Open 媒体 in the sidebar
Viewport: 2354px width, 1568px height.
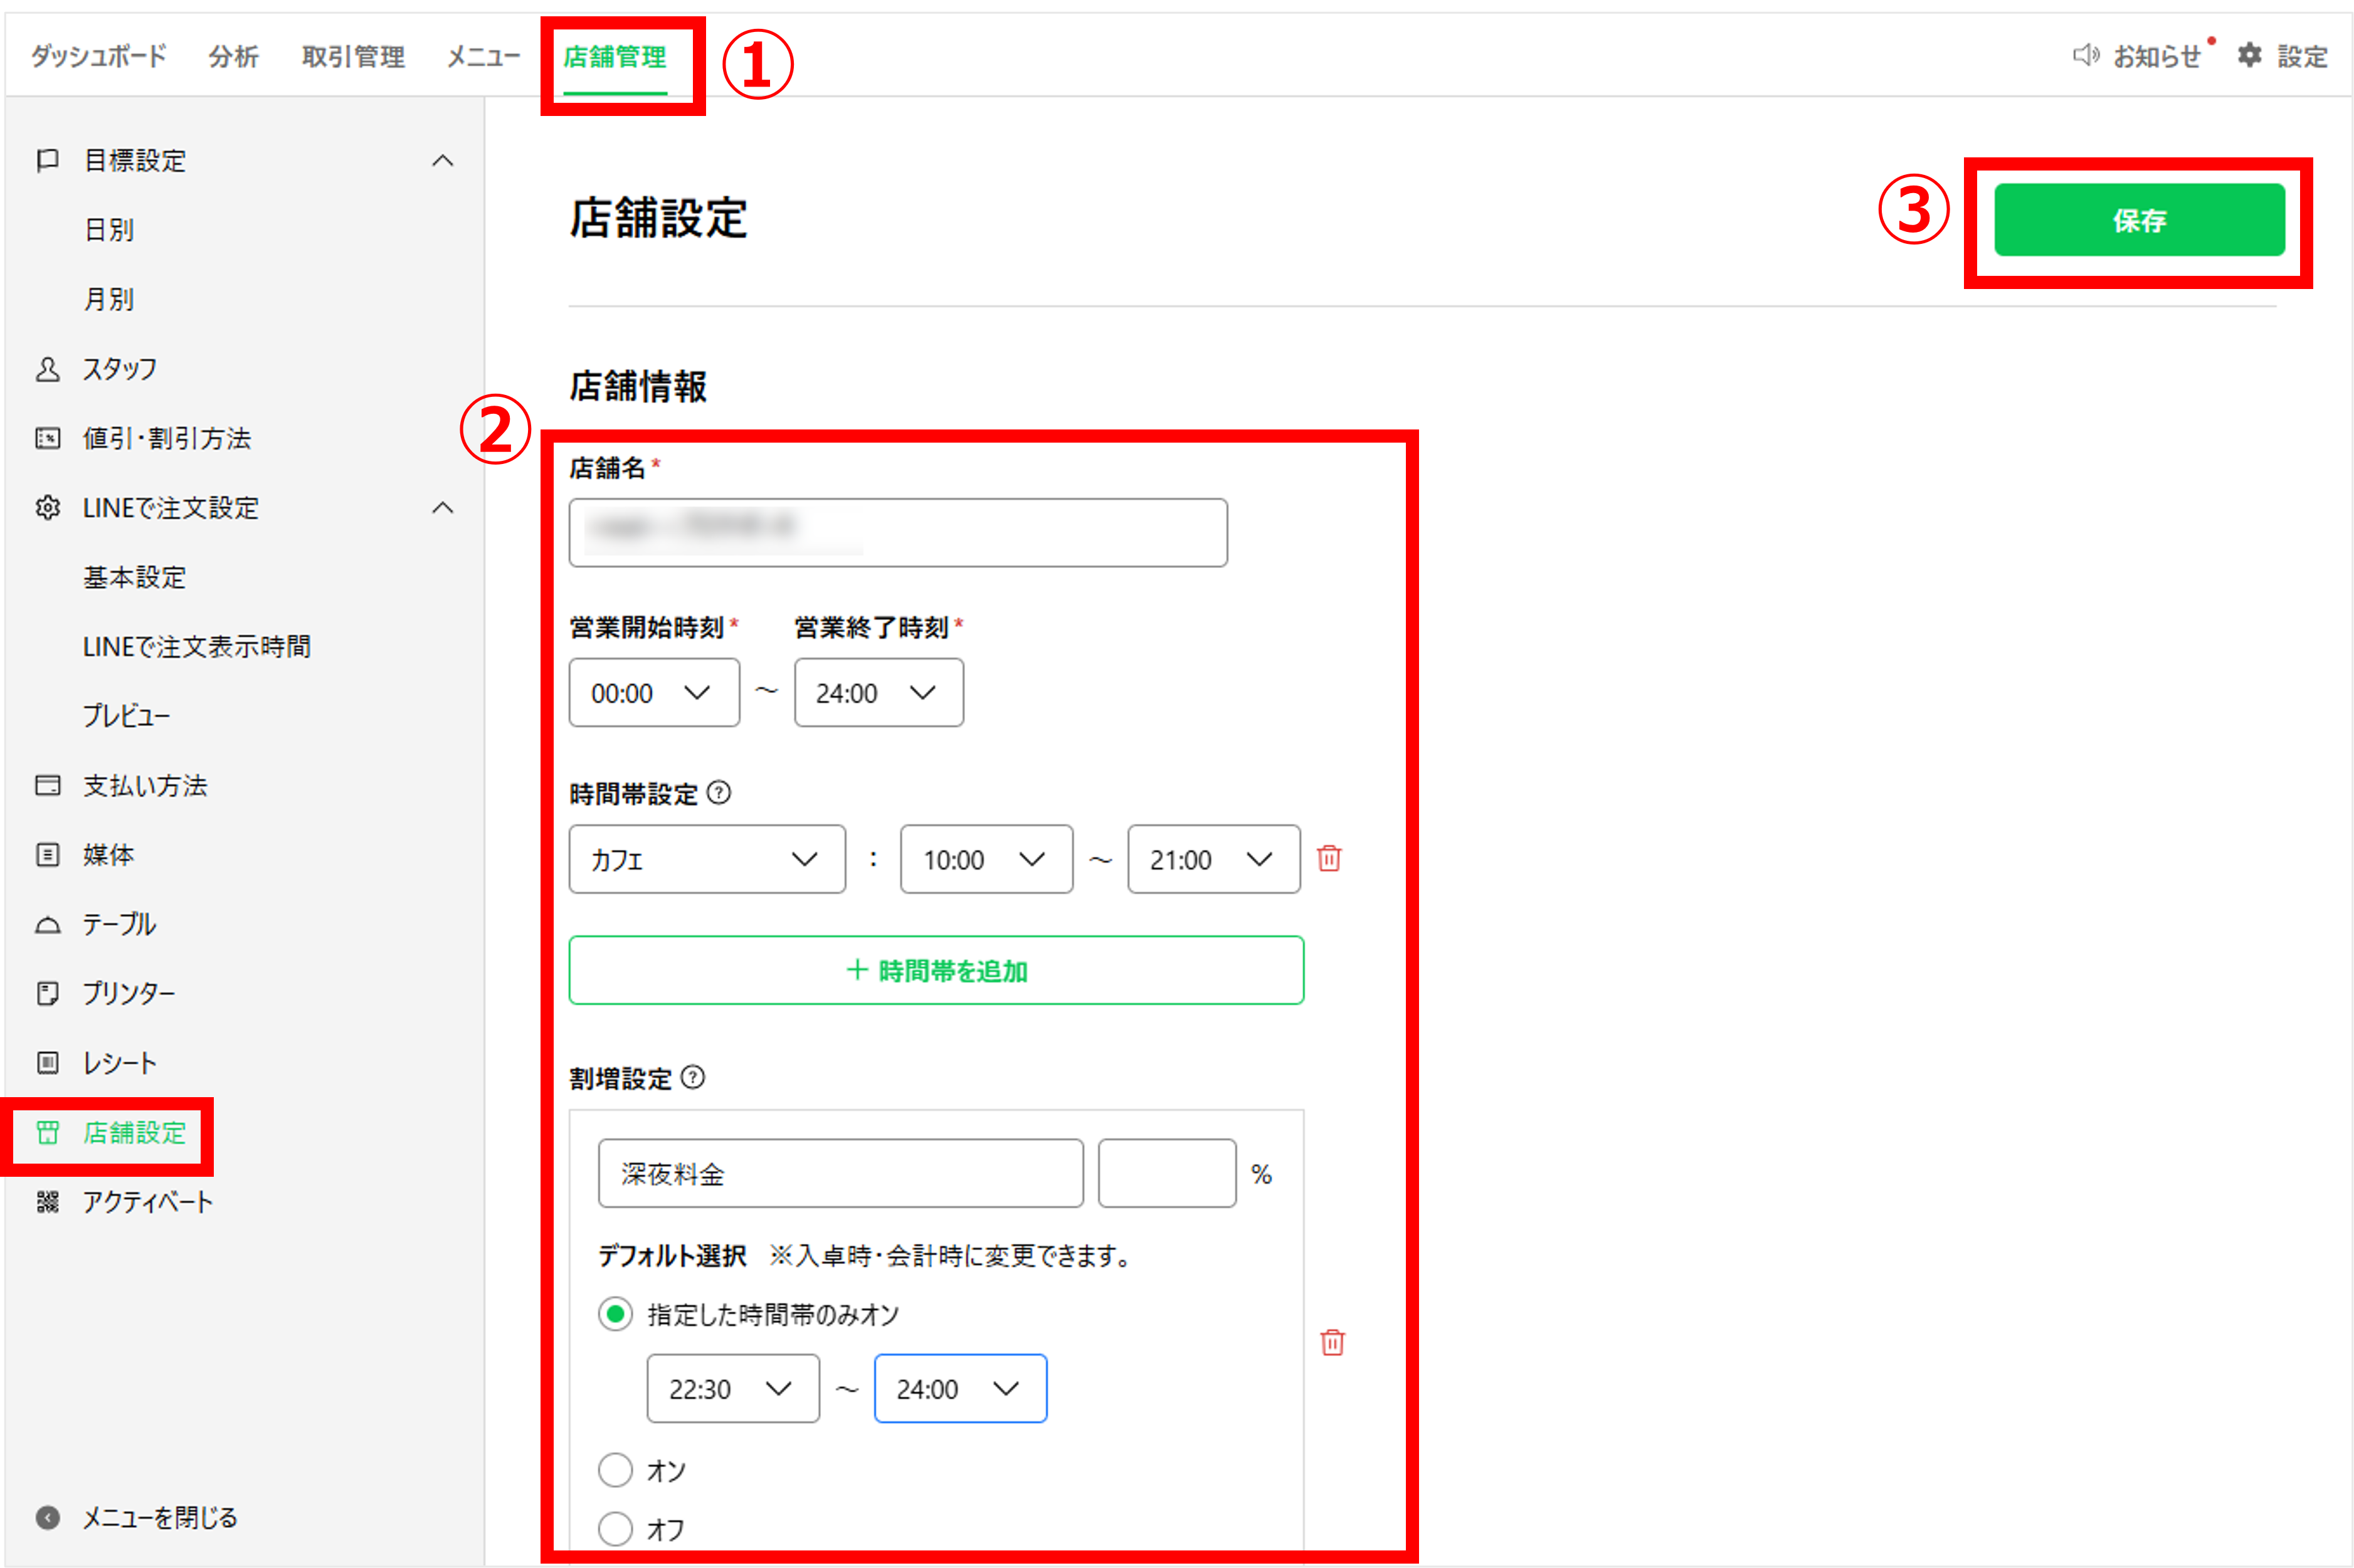point(109,855)
